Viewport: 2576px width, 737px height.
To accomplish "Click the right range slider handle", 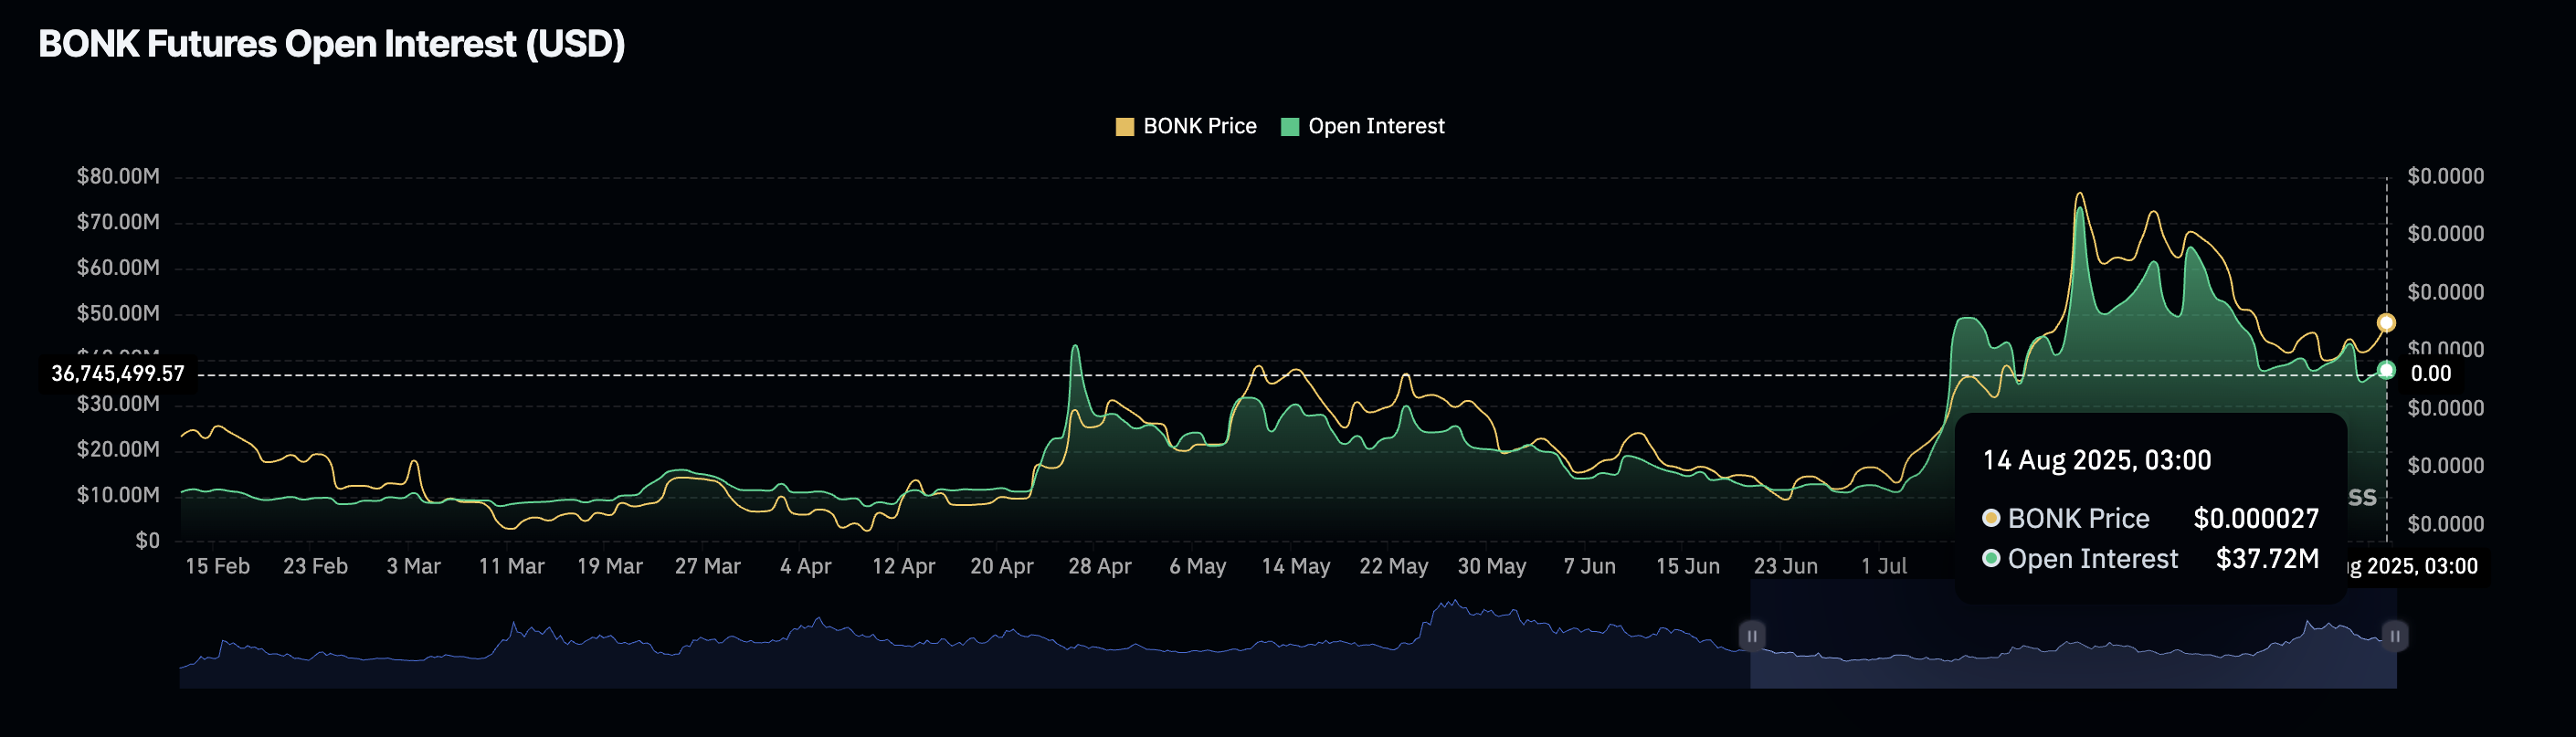I will click(2394, 636).
